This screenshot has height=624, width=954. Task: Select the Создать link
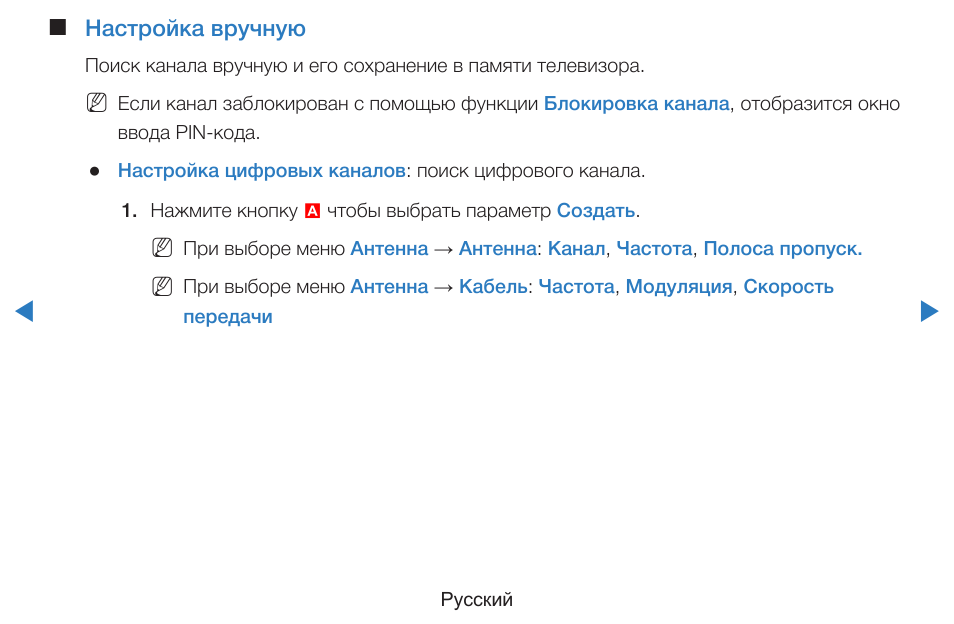point(596,210)
